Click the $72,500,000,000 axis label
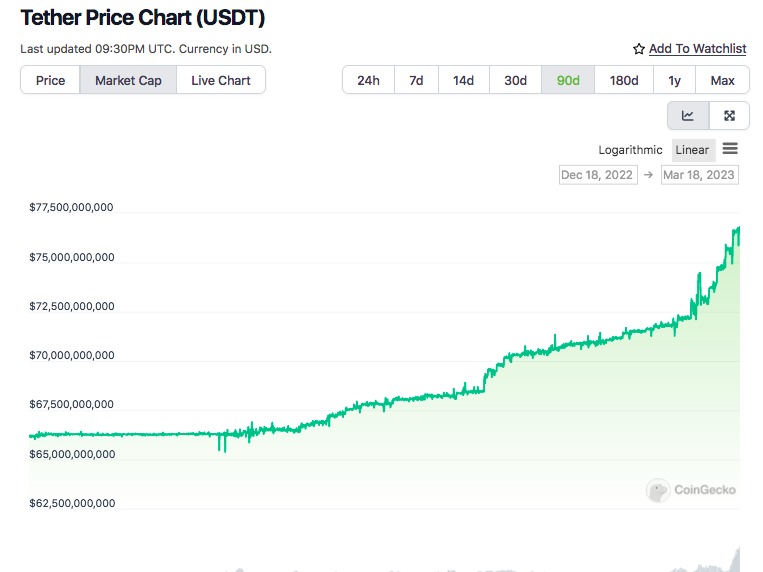 pos(72,306)
